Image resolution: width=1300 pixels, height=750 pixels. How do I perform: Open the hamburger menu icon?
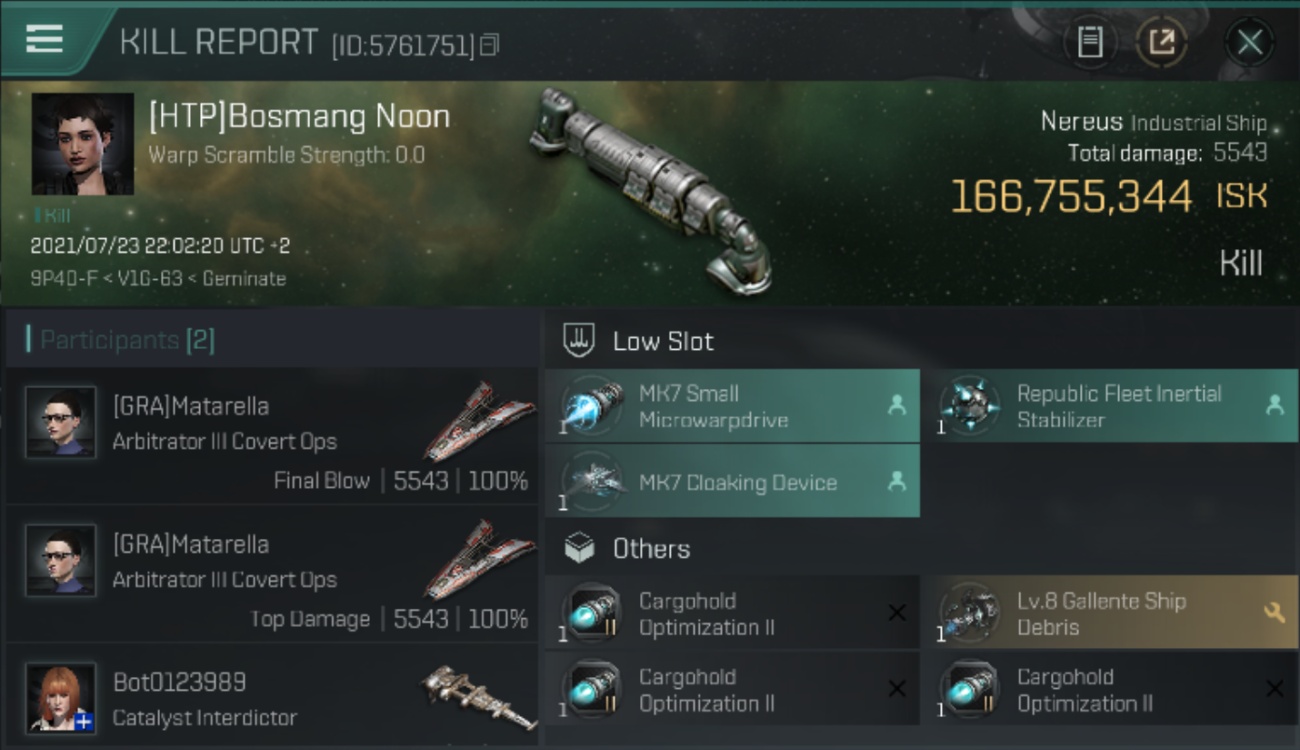44,39
